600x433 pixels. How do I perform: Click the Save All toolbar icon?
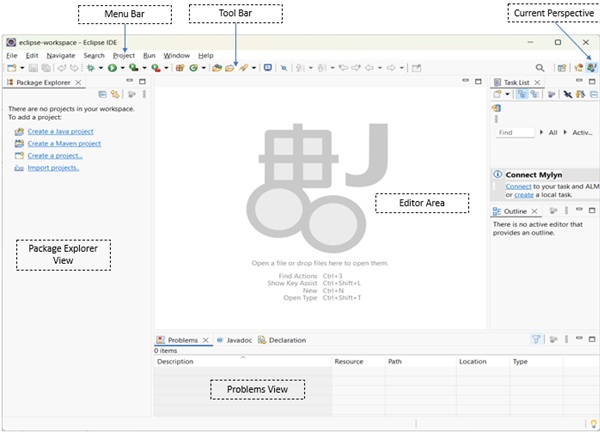(46, 68)
